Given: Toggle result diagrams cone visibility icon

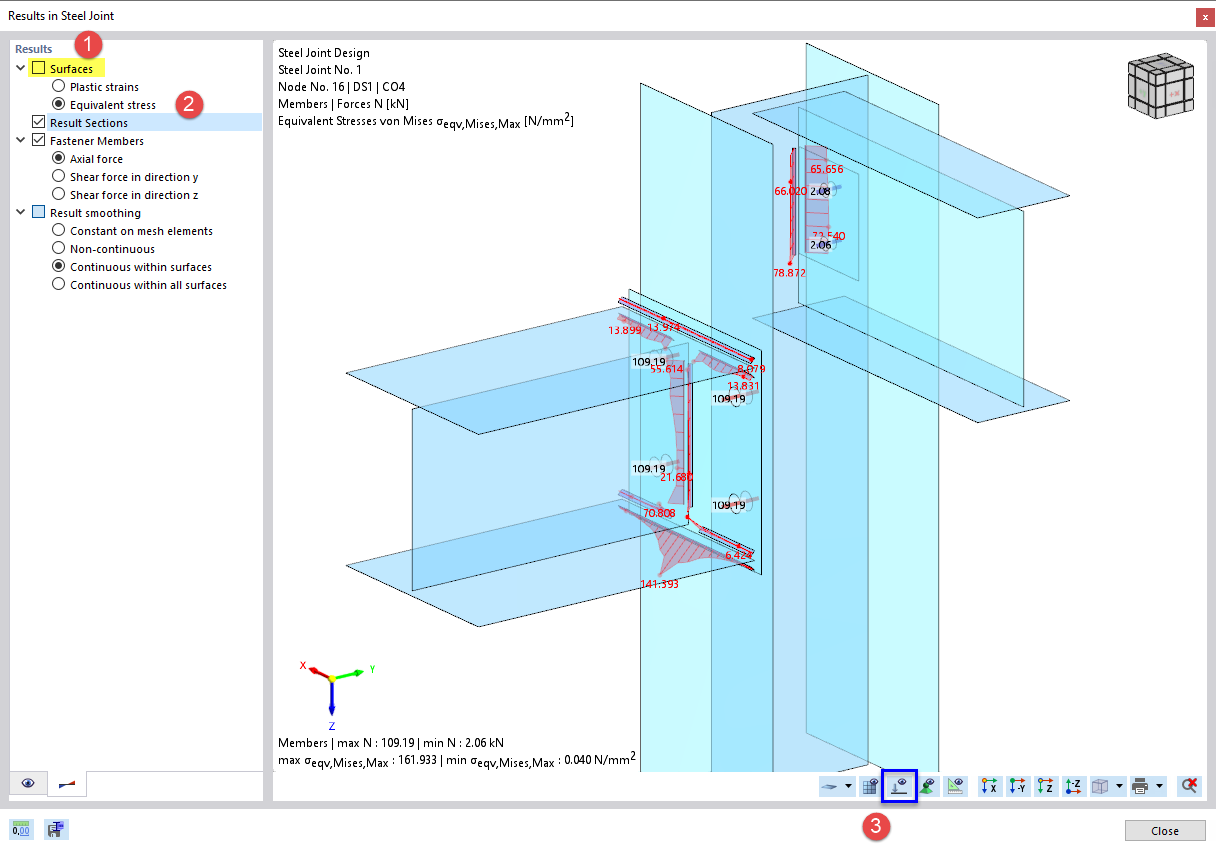Looking at the screenshot, I should click(926, 786).
